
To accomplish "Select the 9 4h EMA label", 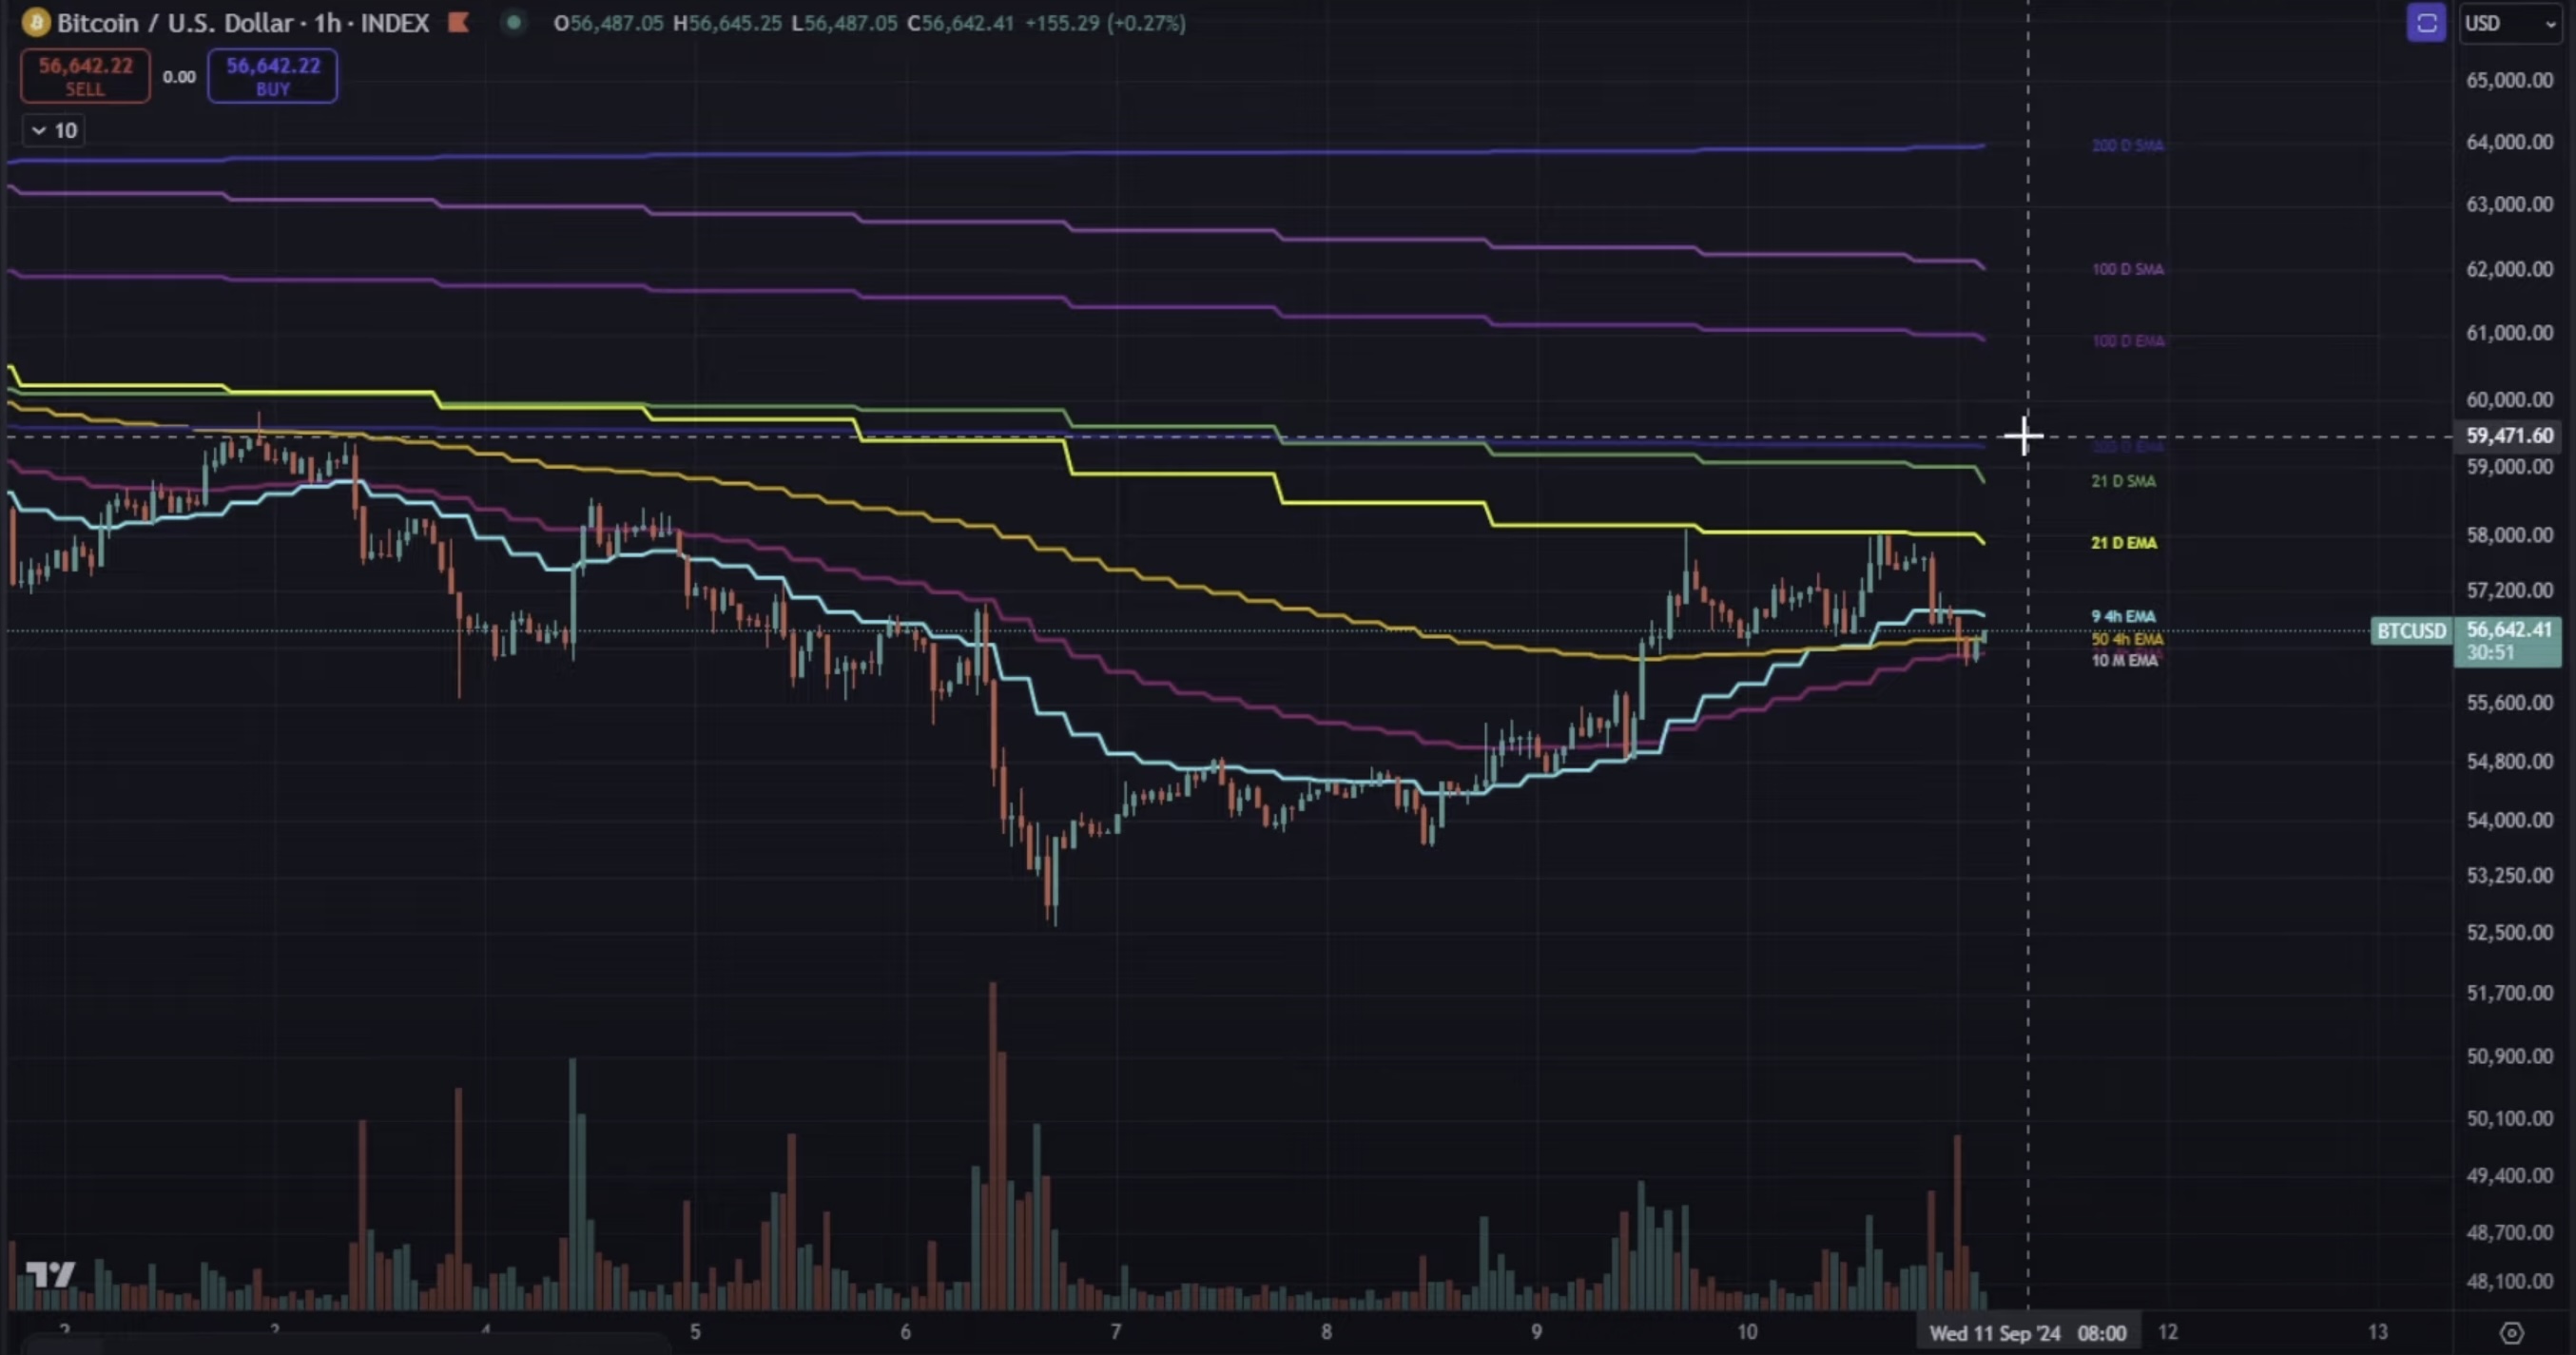I will pyautogui.click(x=2123, y=616).
